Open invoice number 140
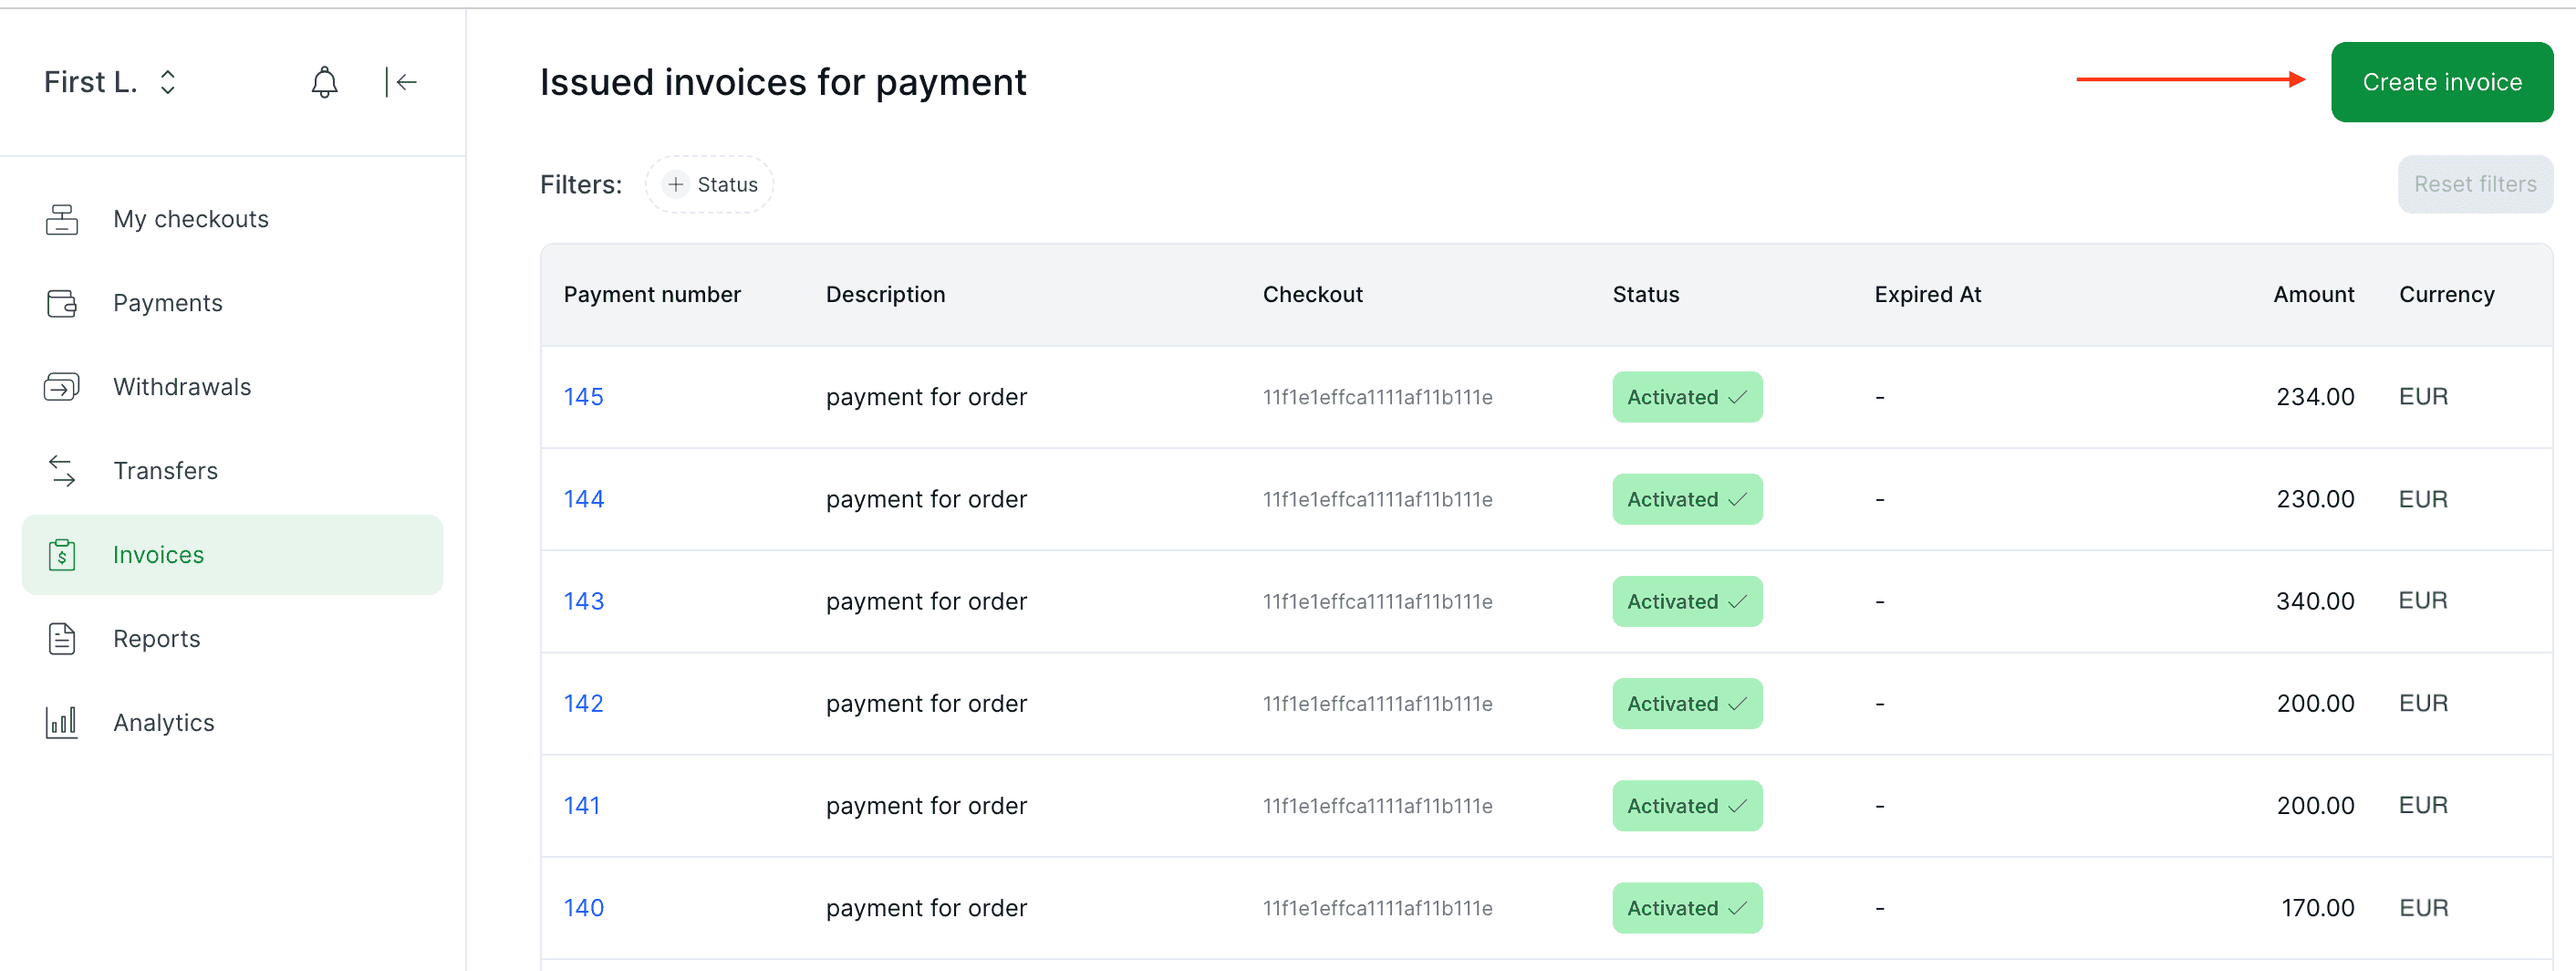2576x971 pixels. 583,908
